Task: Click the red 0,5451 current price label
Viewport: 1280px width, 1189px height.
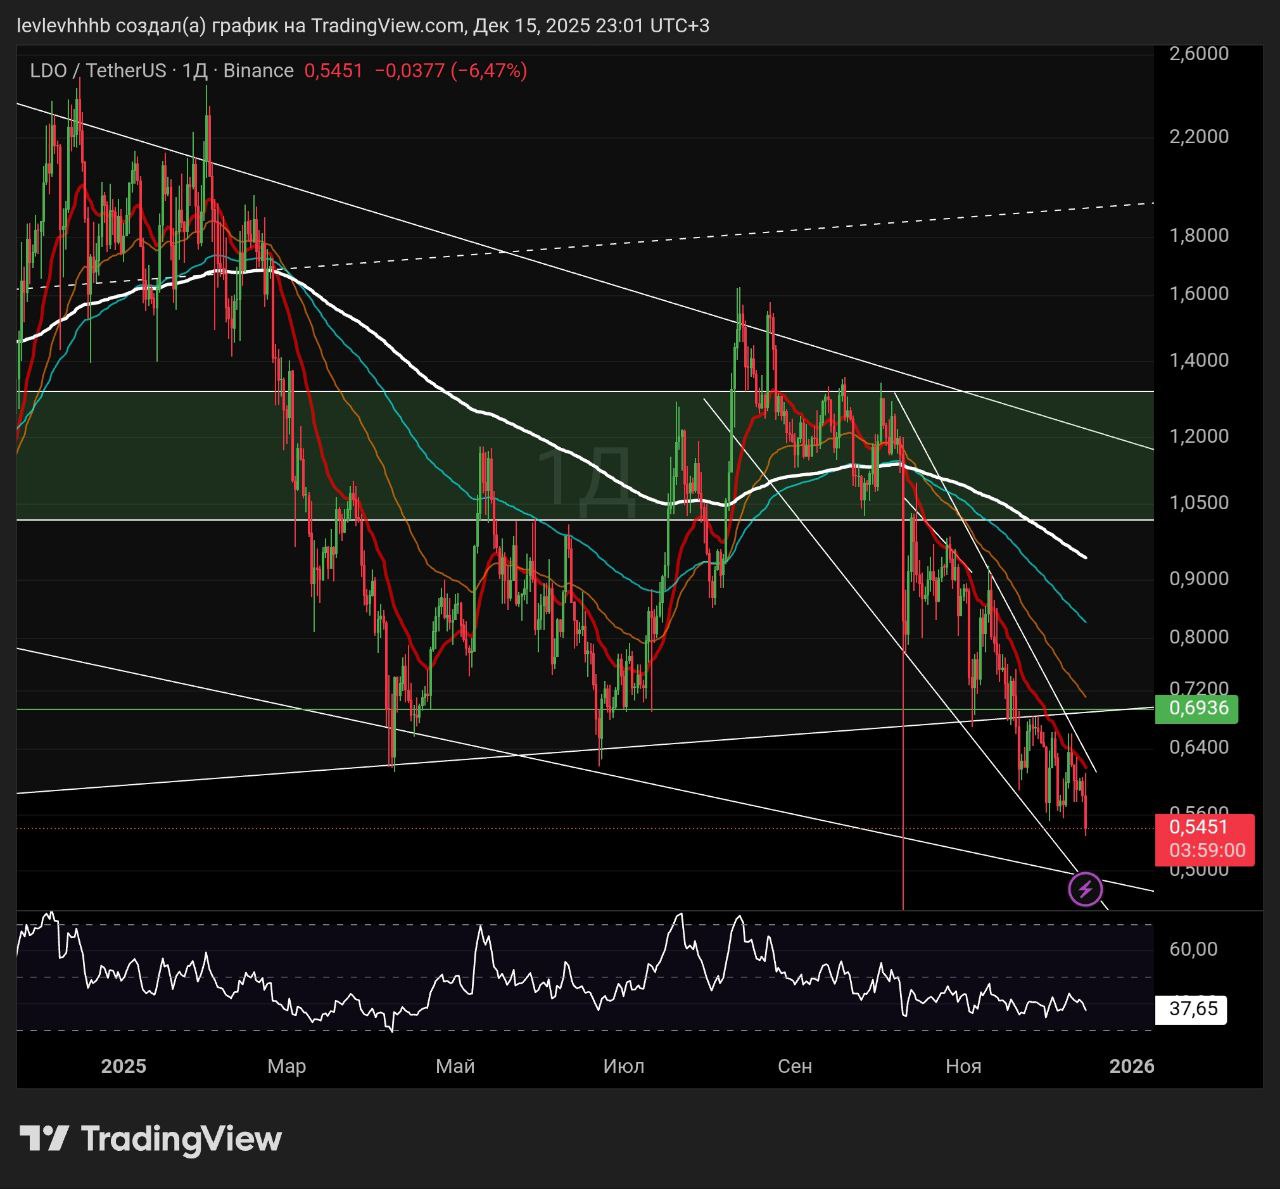Action: pyautogui.click(x=1203, y=827)
